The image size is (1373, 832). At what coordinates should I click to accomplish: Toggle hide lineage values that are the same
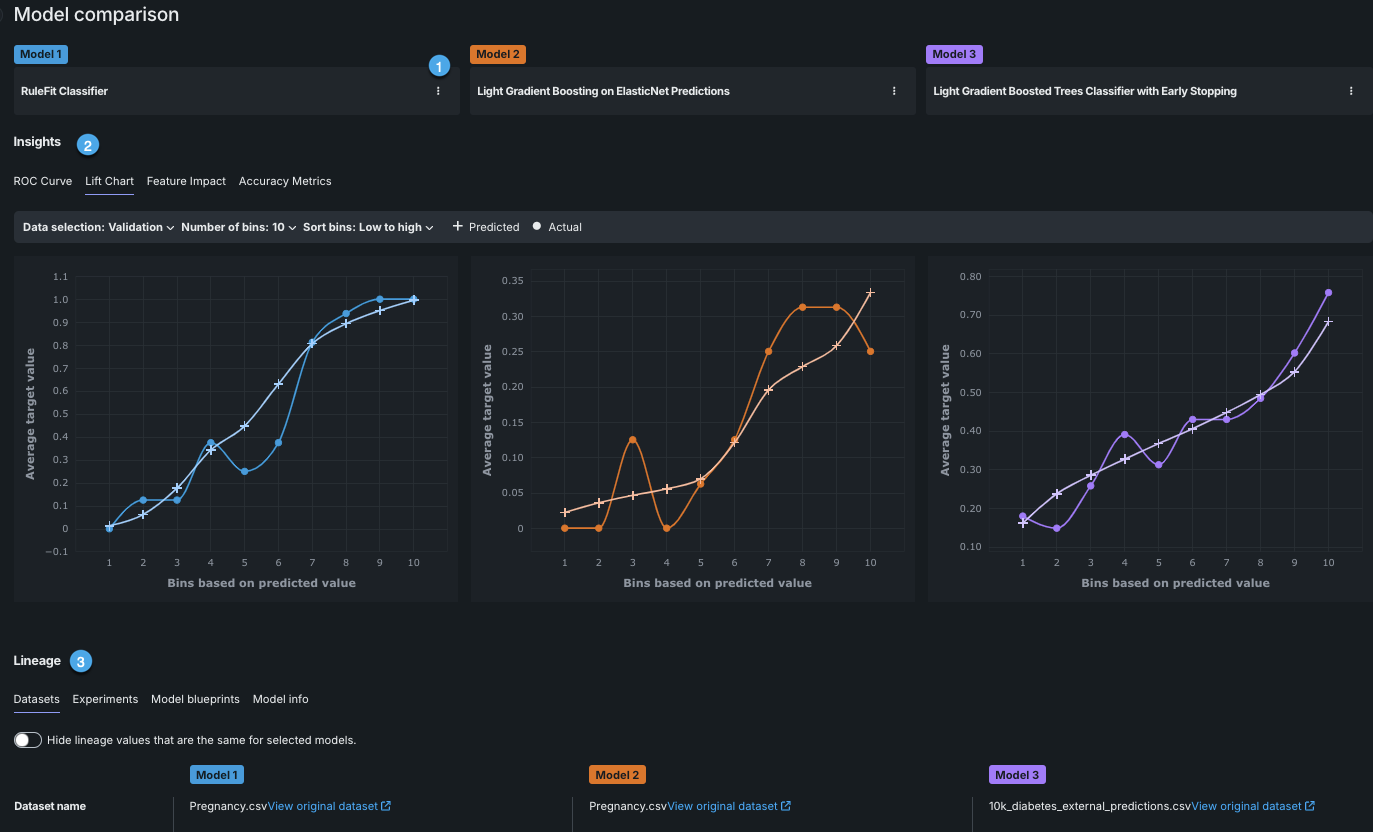(28, 740)
